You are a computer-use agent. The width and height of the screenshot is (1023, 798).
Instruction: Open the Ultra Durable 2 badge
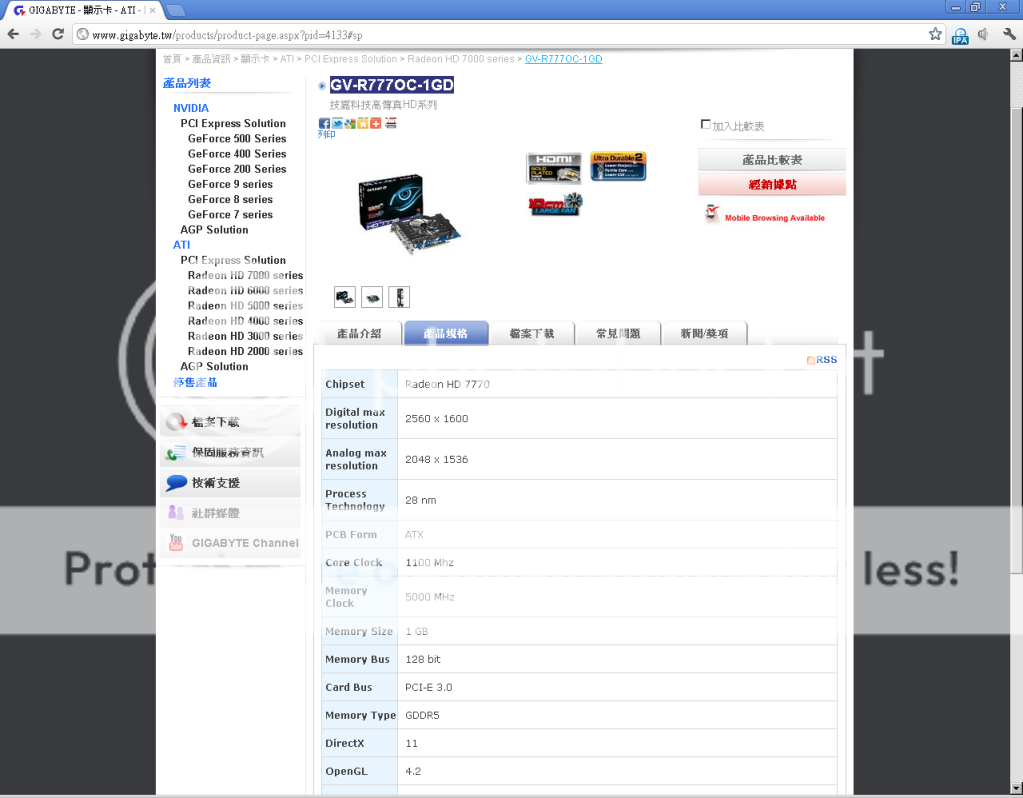click(x=618, y=166)
